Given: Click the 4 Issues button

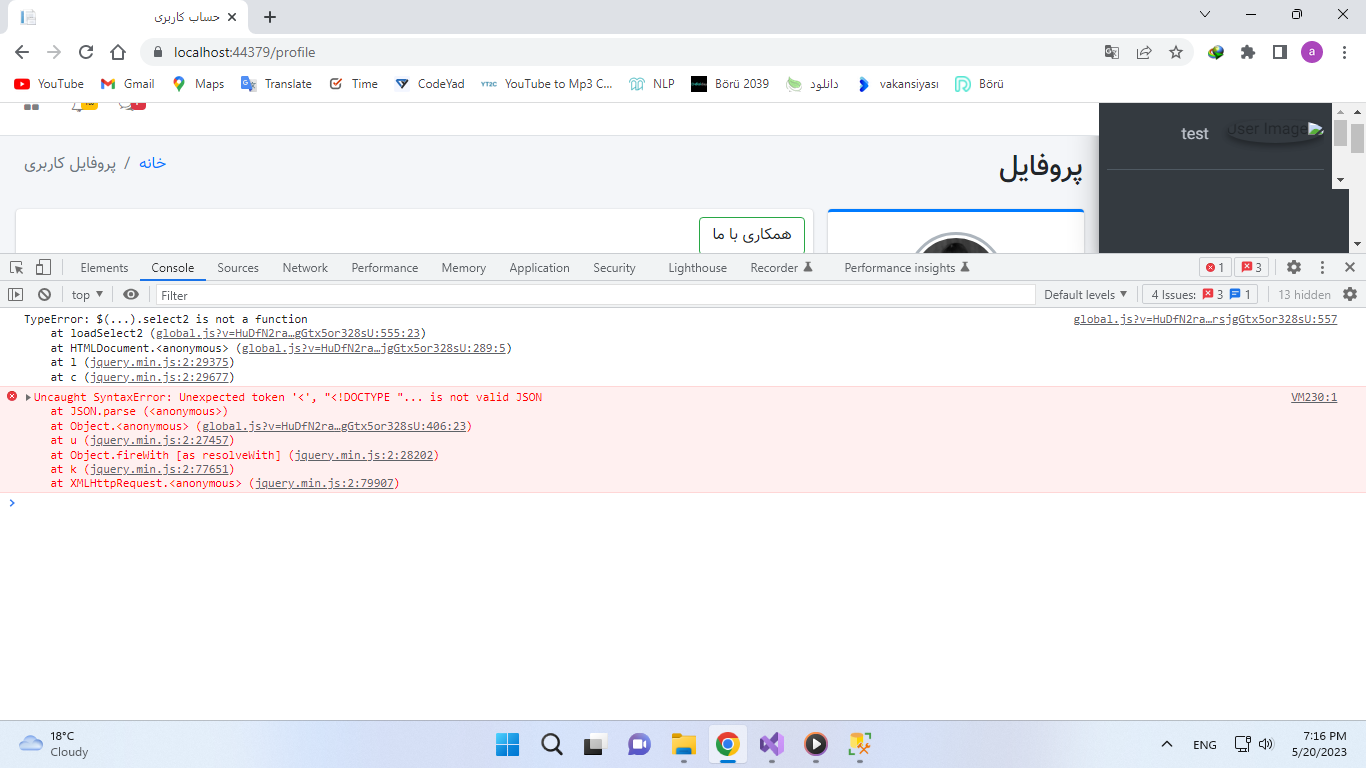Looking at the screenshot, I should tap(1203, 294).
